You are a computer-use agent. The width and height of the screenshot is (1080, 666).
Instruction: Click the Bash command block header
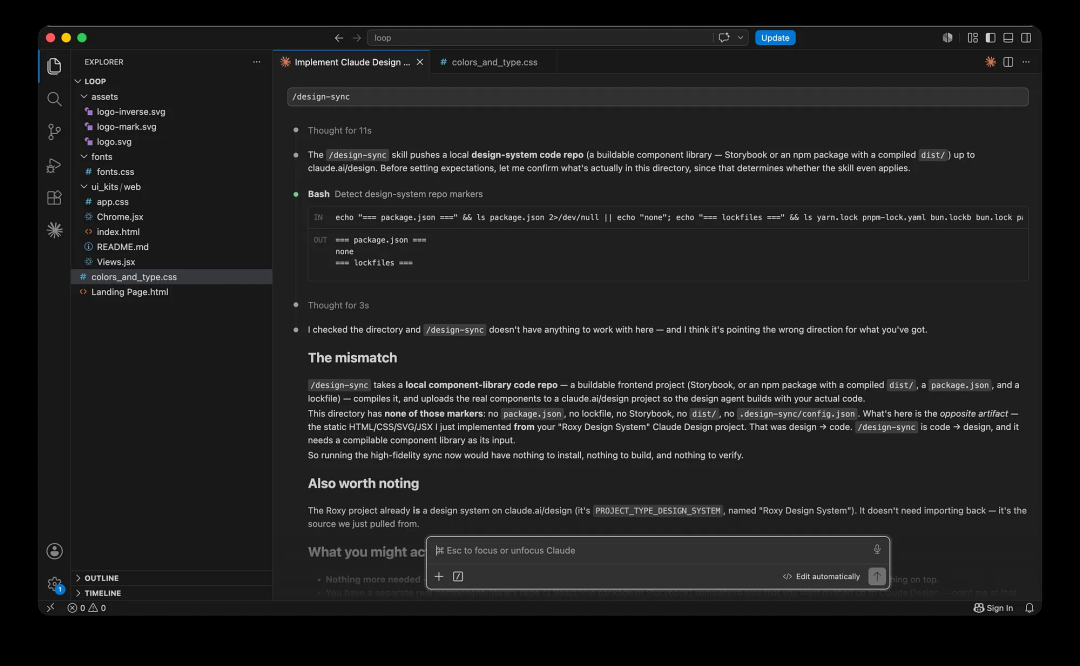(x=395, y=194)
